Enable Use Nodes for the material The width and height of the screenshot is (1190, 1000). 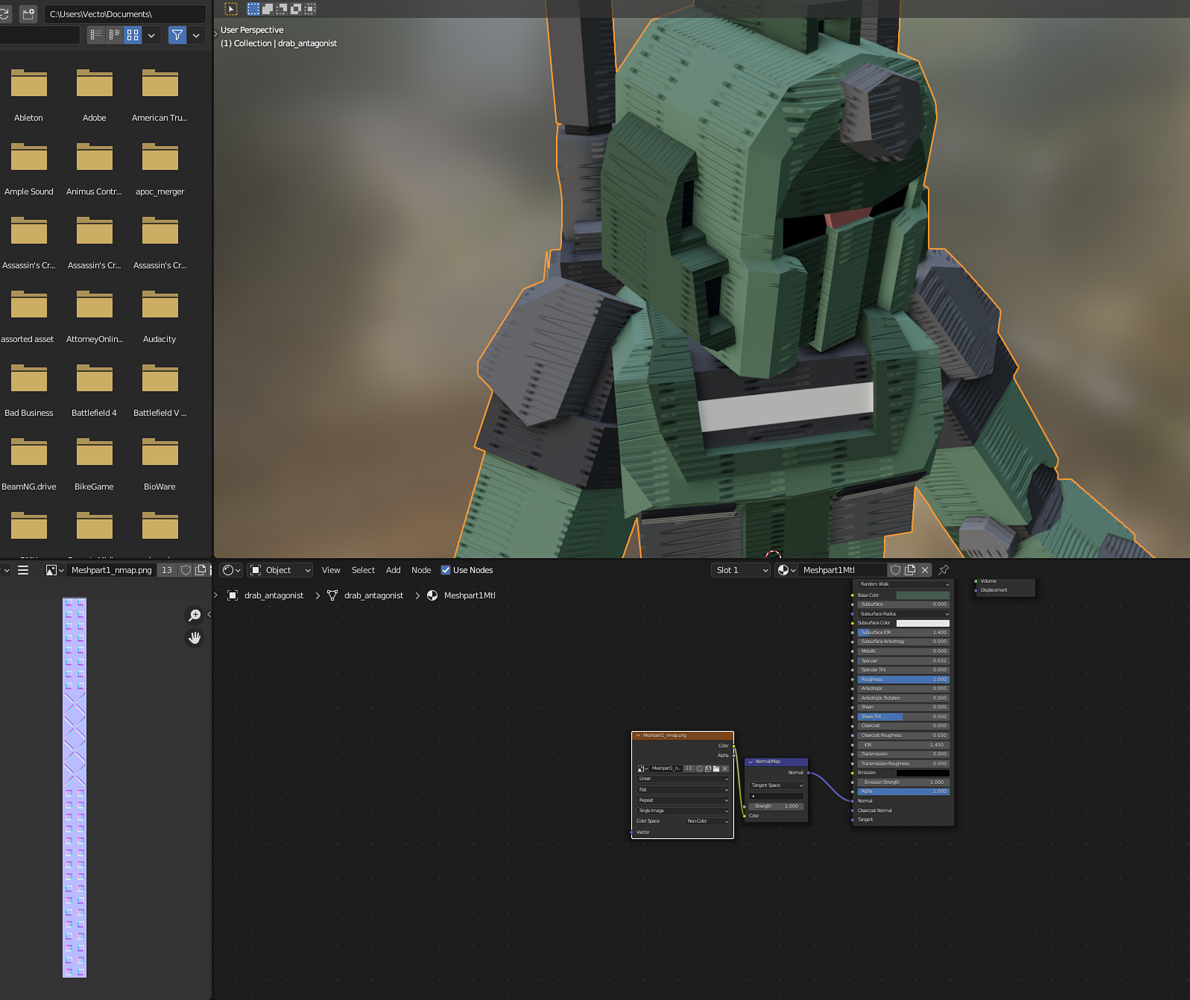pyautogui.click(x=445, y=570)
